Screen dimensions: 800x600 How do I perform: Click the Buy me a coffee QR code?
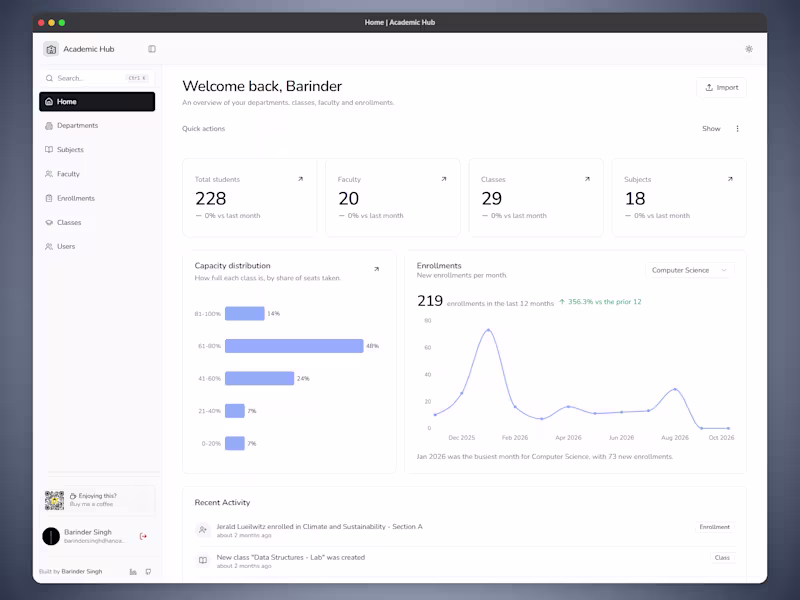(x=54, y=501)
